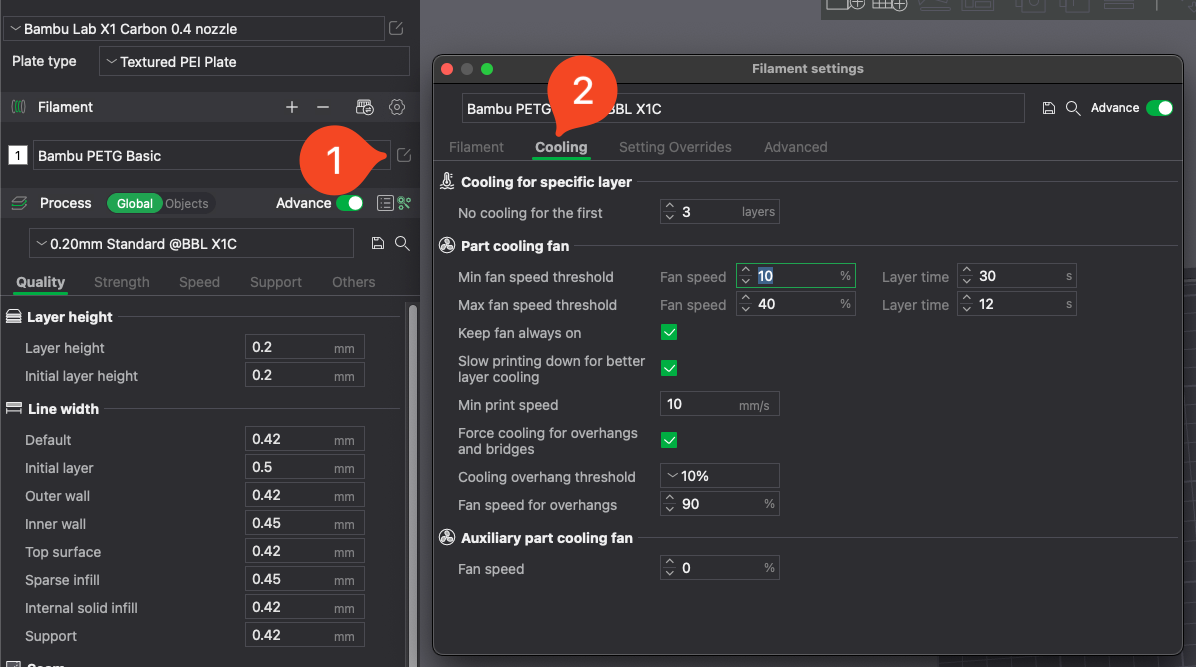The image size is (1196, 667).
Task: Remove a filament with the minus icon
Action: tap(323, 107)
